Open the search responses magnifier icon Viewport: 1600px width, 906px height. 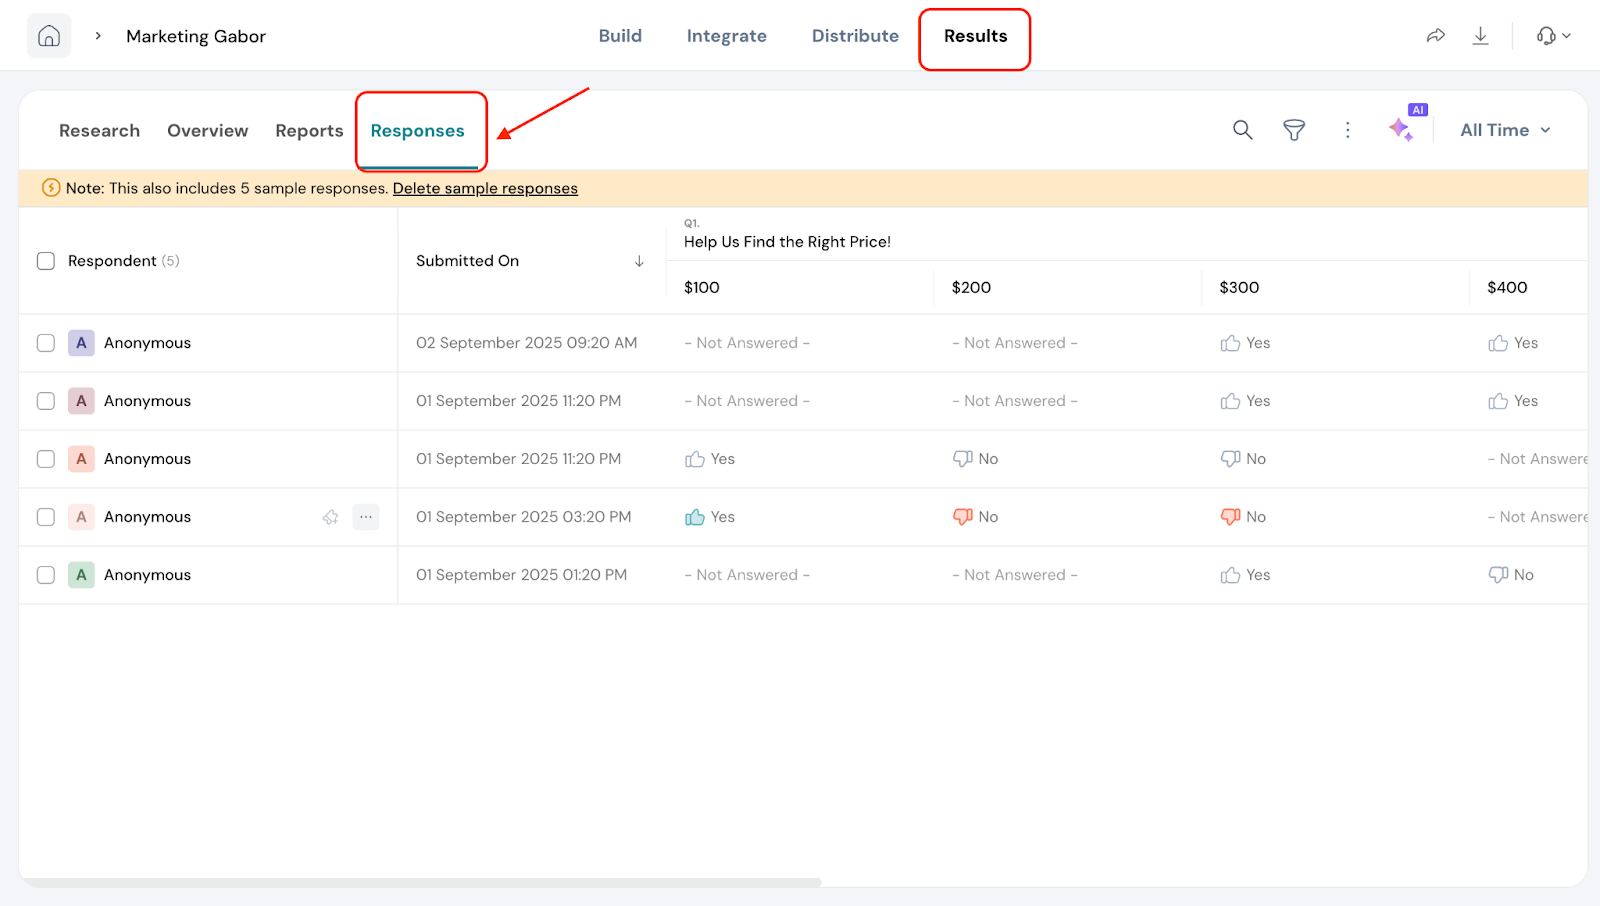click(1242, 130)
